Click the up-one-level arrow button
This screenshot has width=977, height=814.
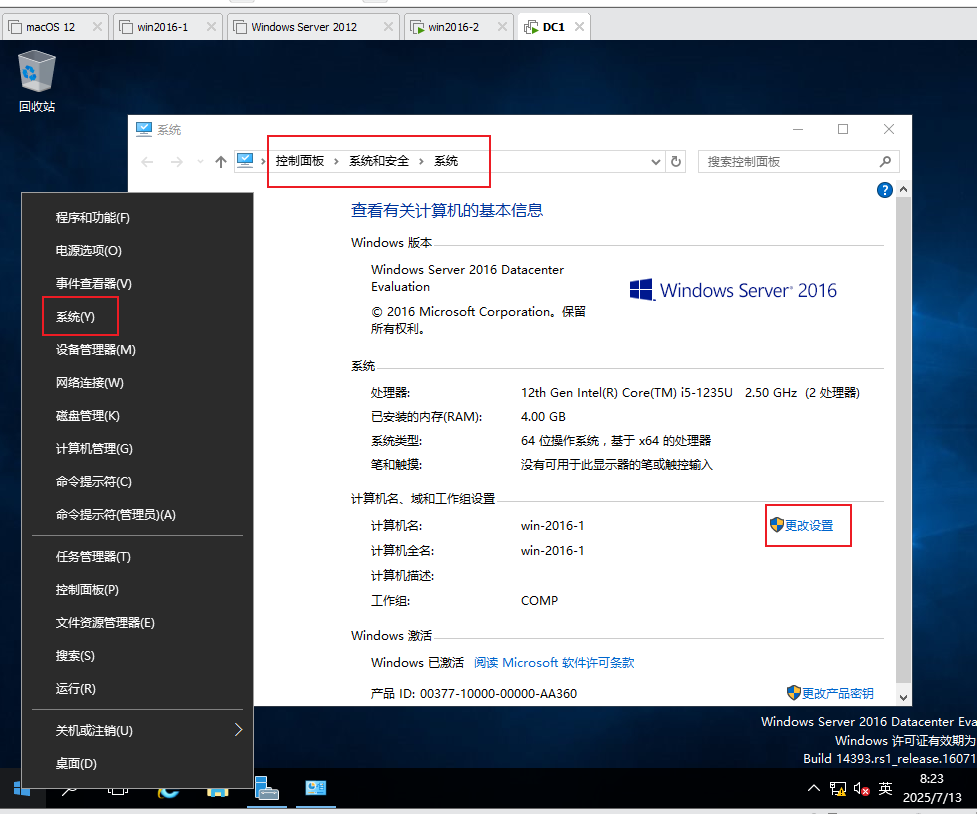coord(221,162)
